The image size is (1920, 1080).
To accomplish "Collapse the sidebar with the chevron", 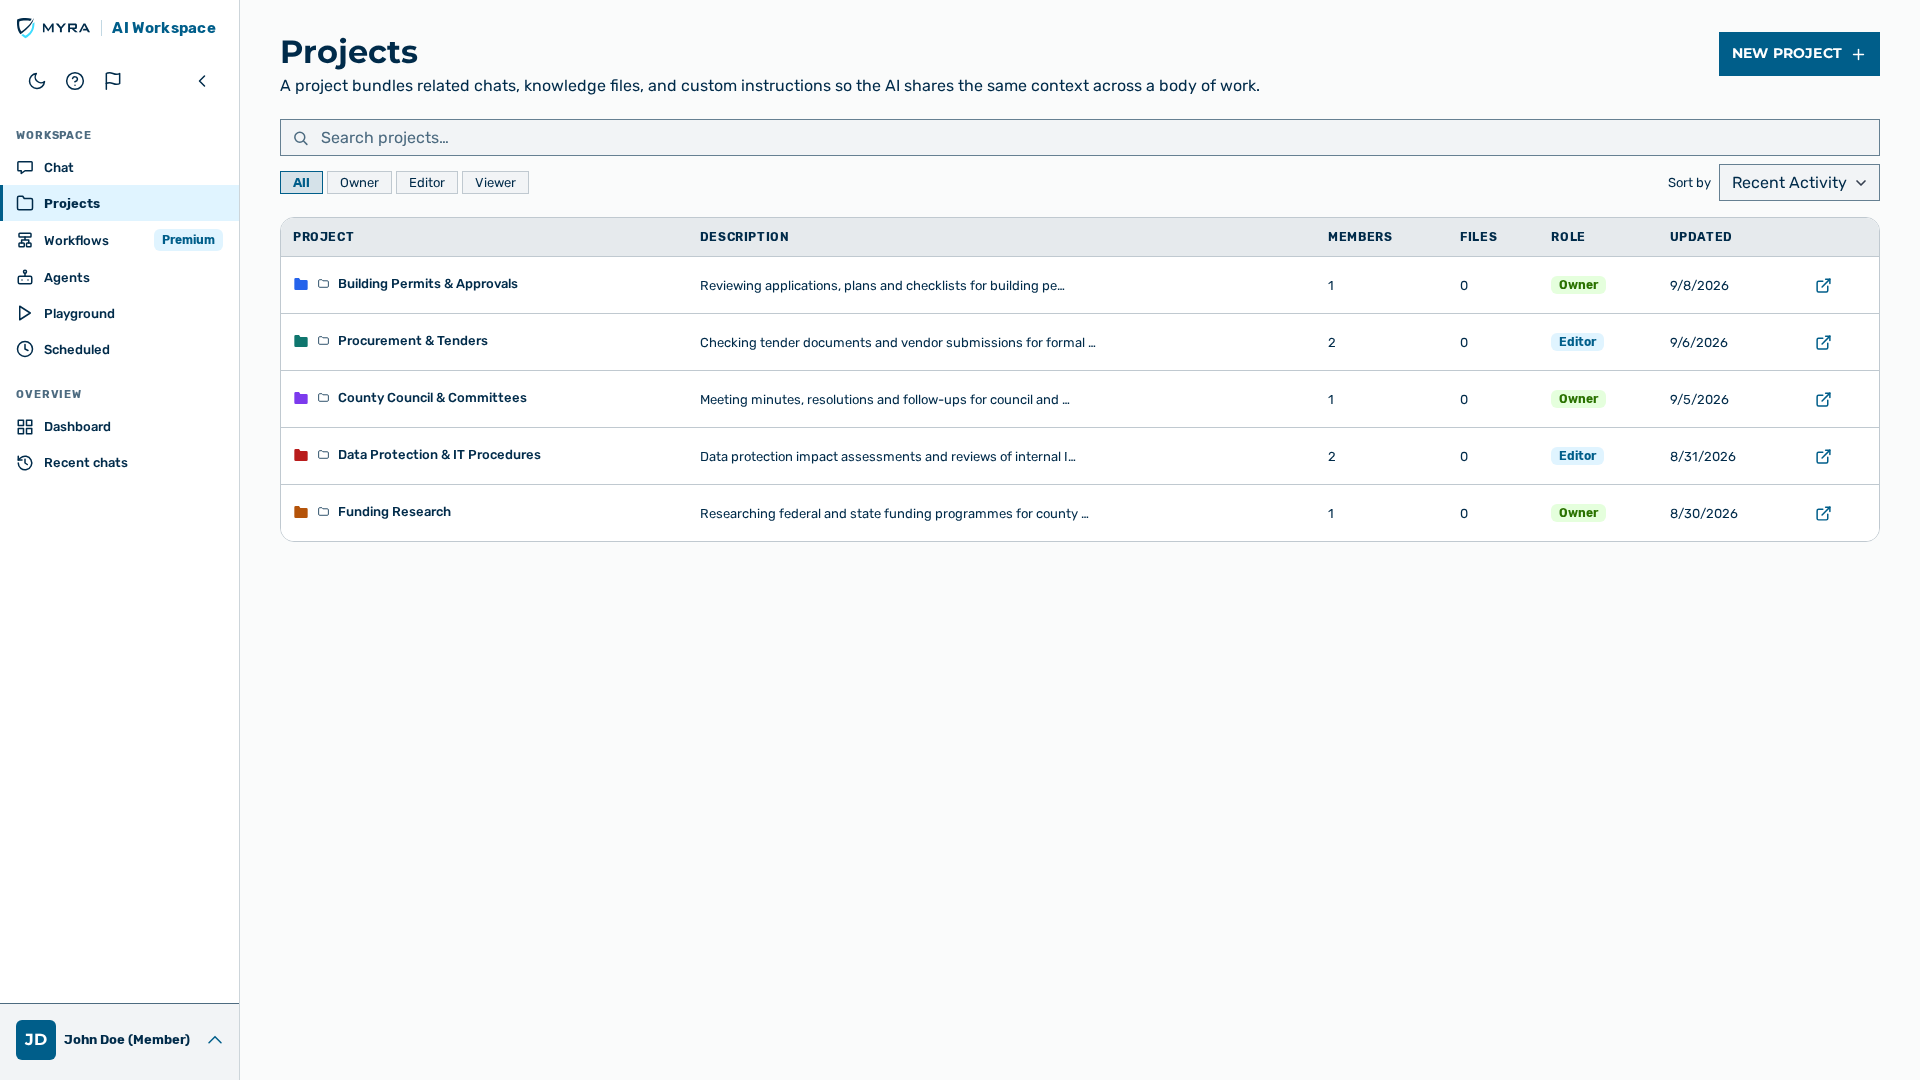I will pyautogui.click(x=202, y=81).
